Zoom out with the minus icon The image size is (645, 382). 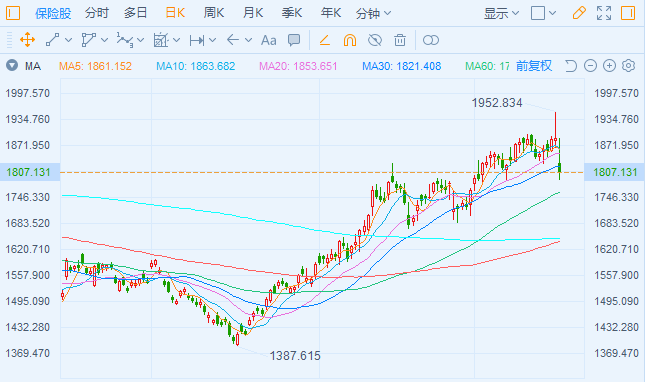(x=590, y=65)
